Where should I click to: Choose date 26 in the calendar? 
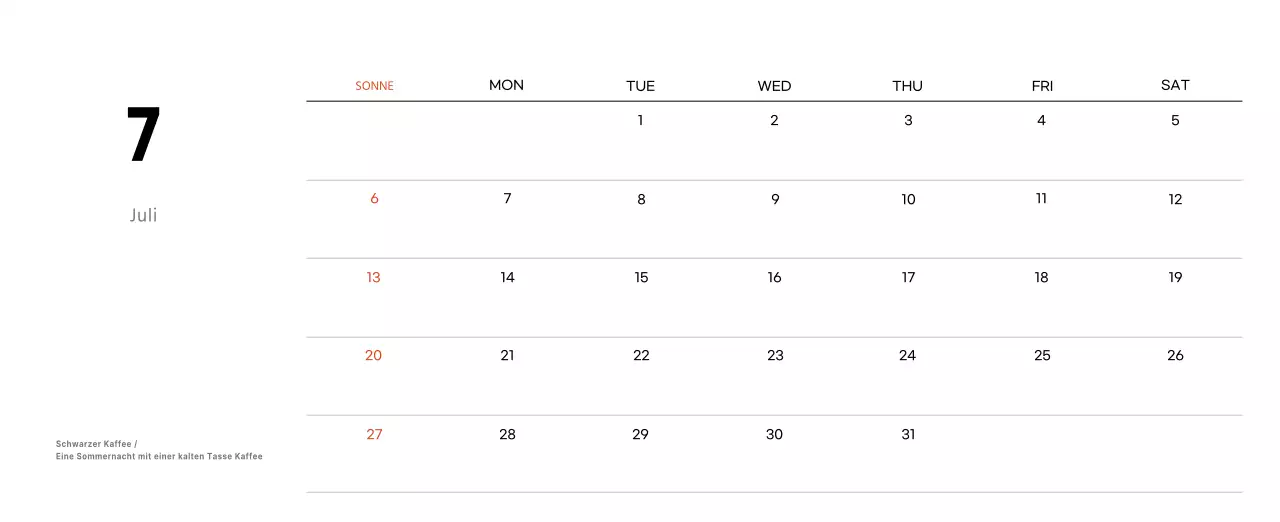(x=1175, y=355)
